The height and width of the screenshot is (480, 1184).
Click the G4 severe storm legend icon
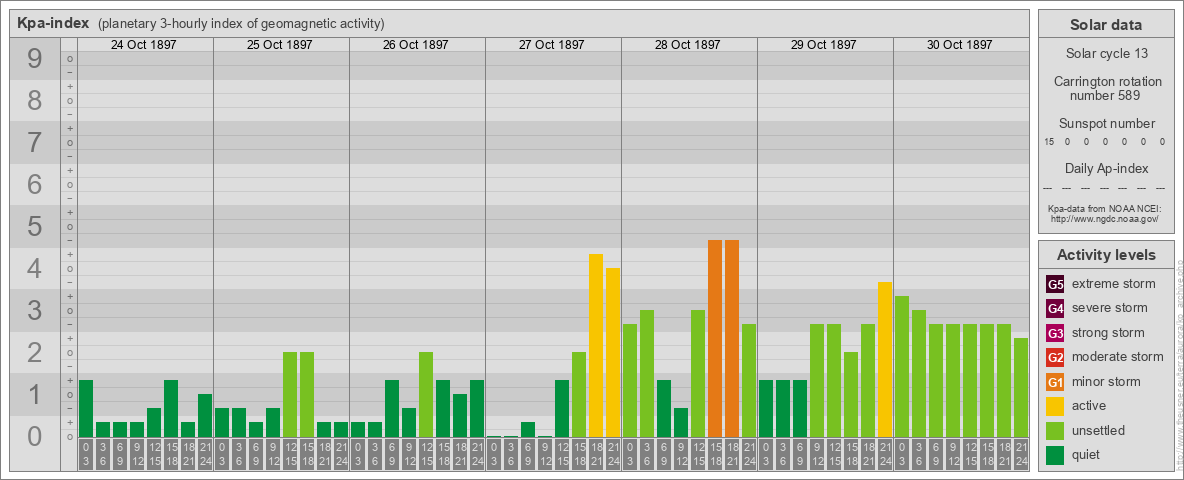click(1055, 309)
